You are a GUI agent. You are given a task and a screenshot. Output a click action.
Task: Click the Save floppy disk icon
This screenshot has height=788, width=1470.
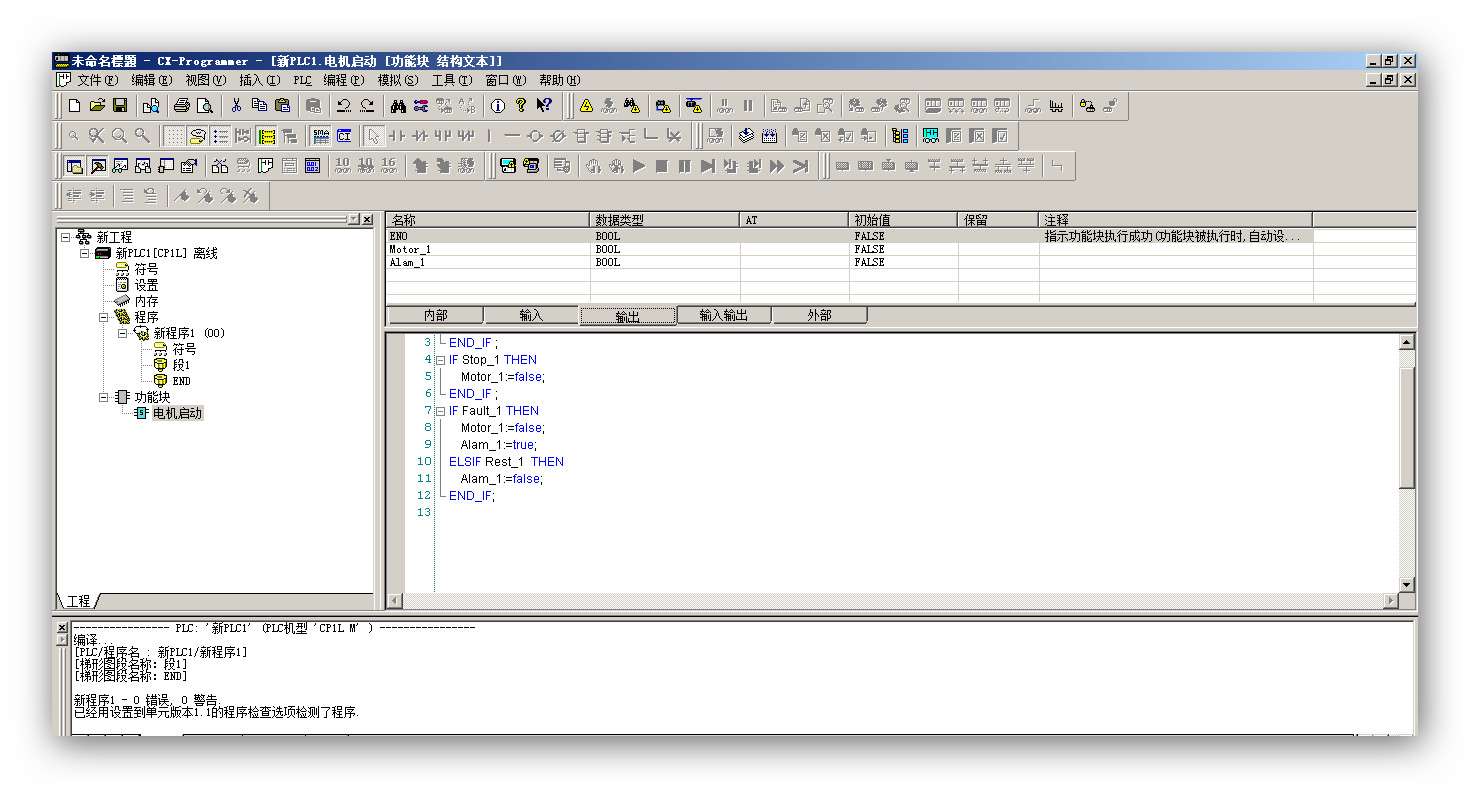[x=120, y=106]
